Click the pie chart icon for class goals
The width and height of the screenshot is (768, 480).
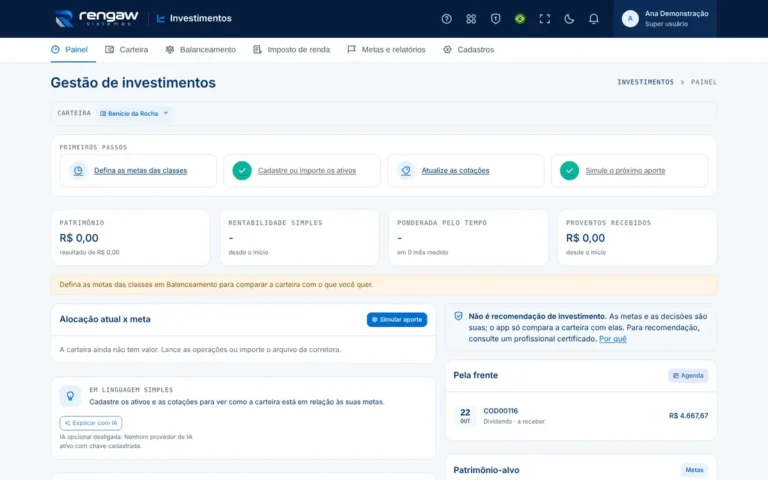[78, 170]
